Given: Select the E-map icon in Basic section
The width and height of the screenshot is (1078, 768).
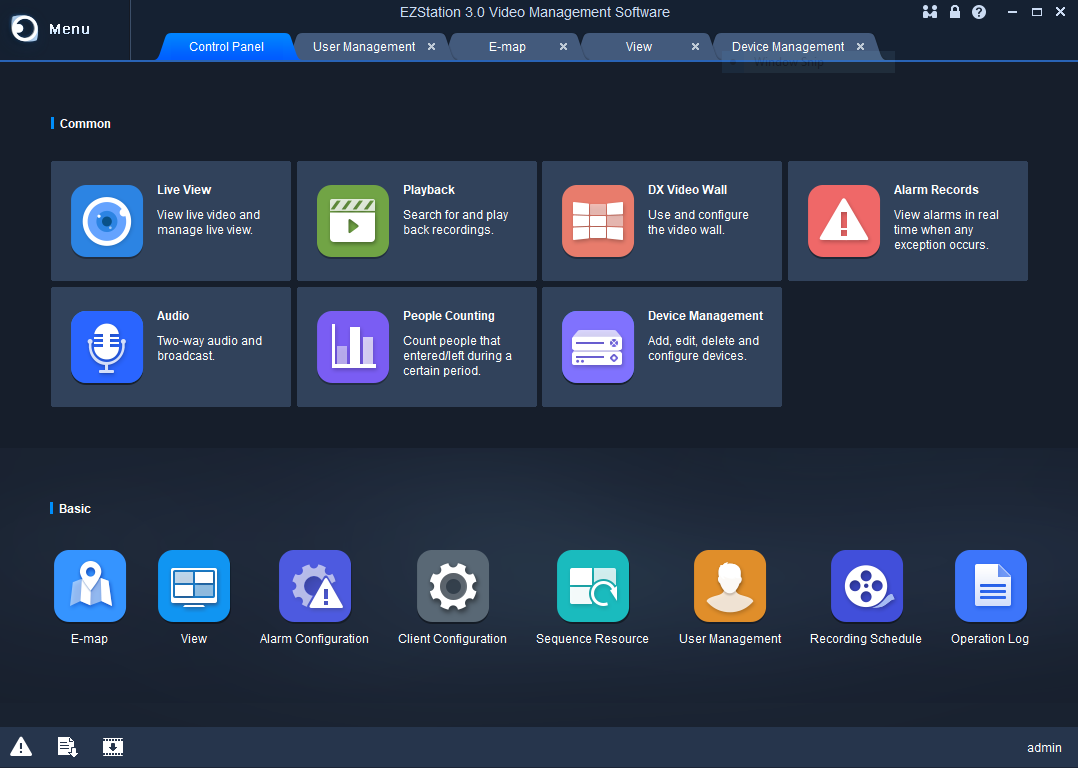Looking at the screenshot, I should click(x=89, y=586).
